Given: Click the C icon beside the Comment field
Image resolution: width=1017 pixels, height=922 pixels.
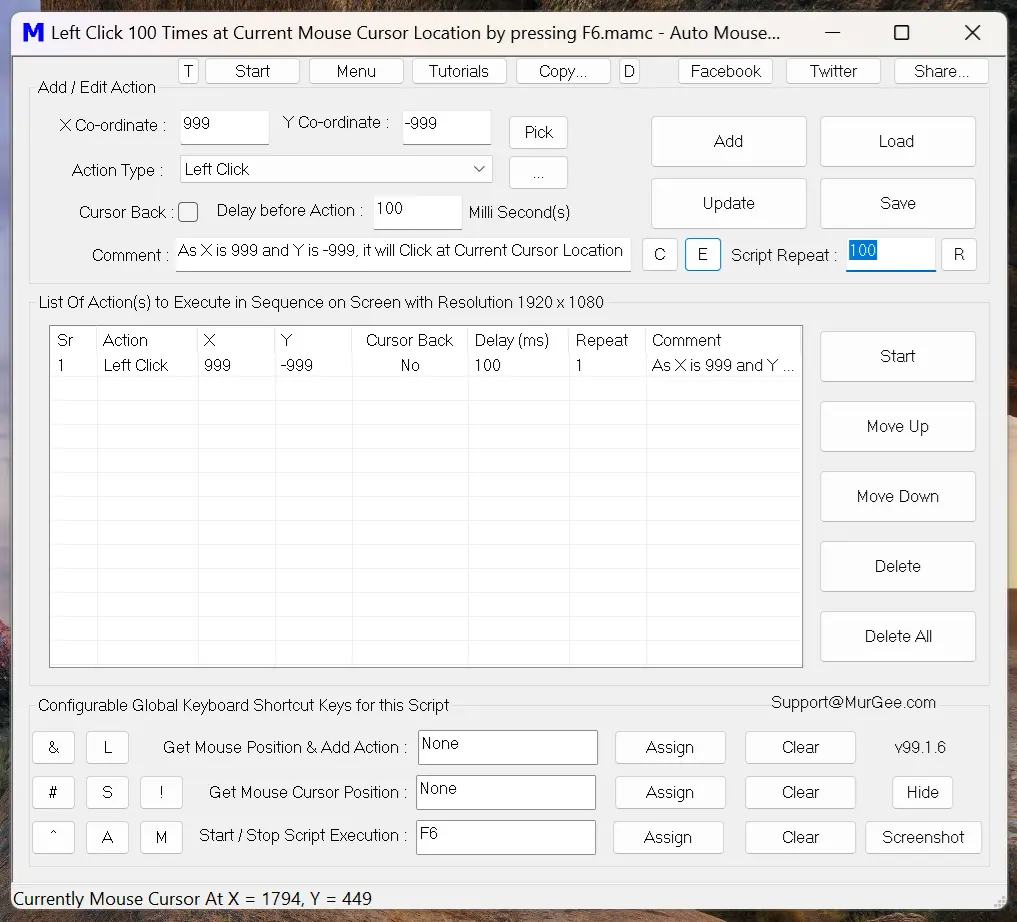Looking at the screenshot, I should click(660, 254).
